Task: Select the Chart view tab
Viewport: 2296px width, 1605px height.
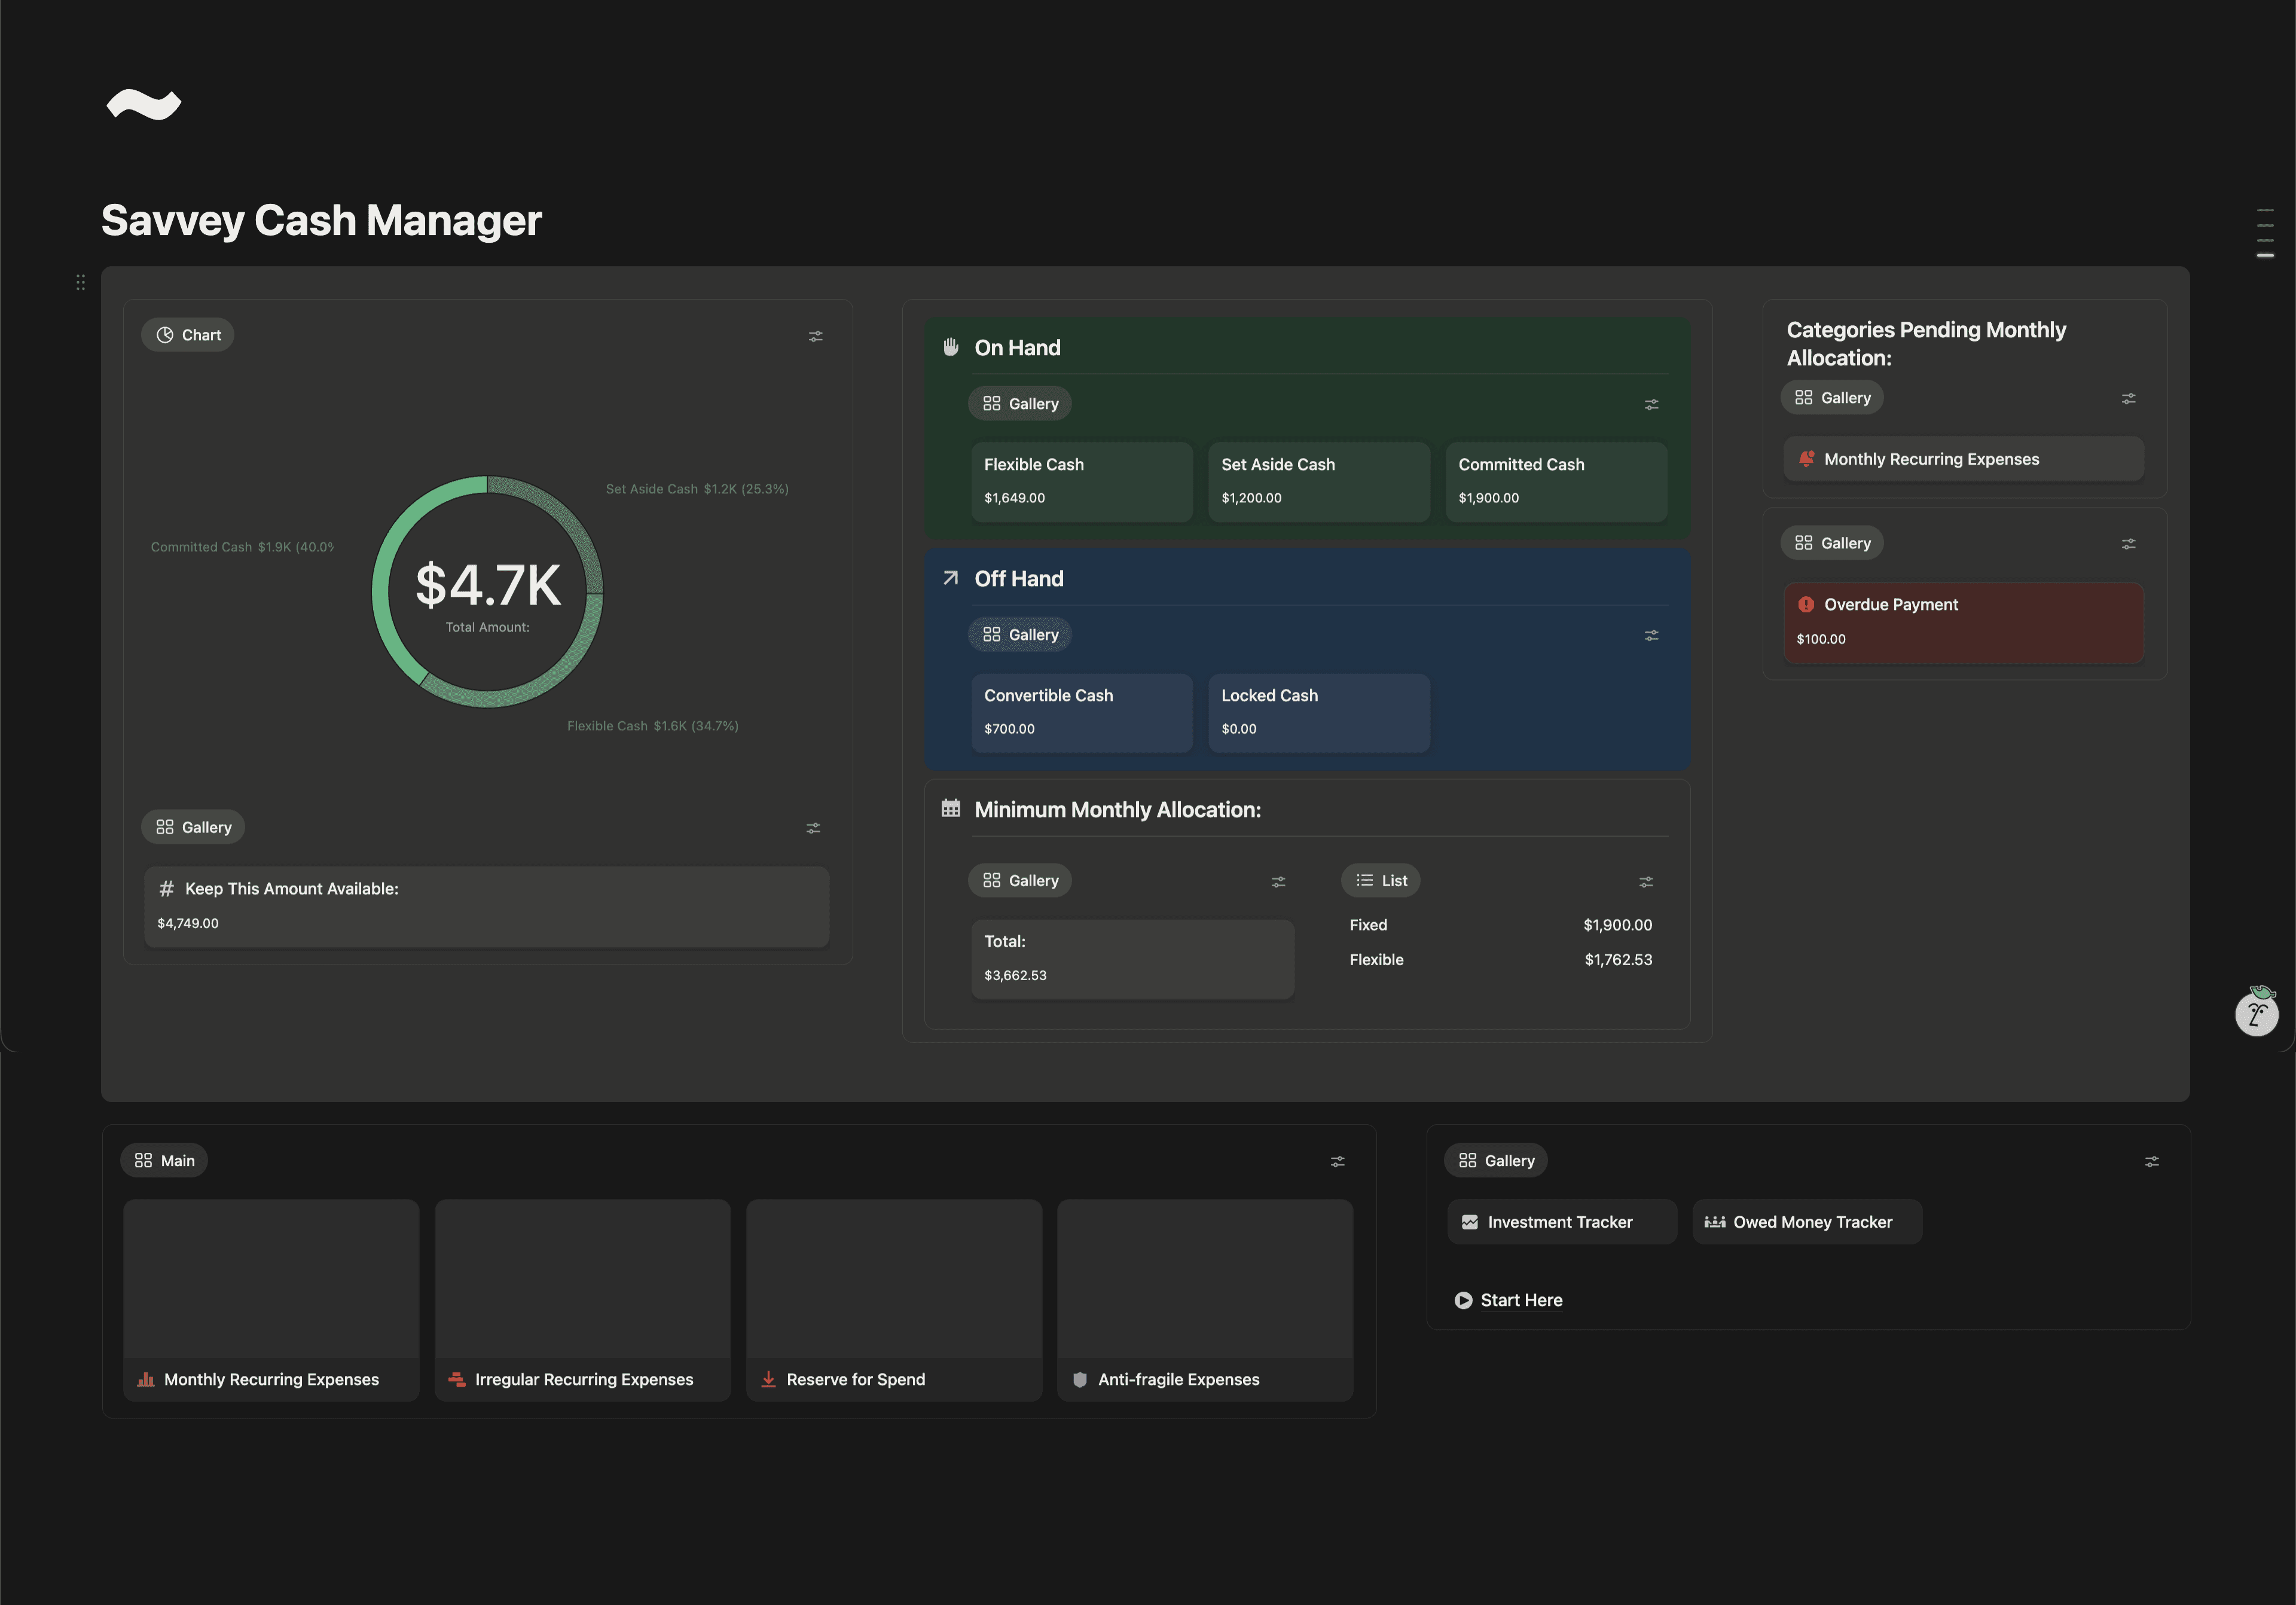Action: [188, 335]
